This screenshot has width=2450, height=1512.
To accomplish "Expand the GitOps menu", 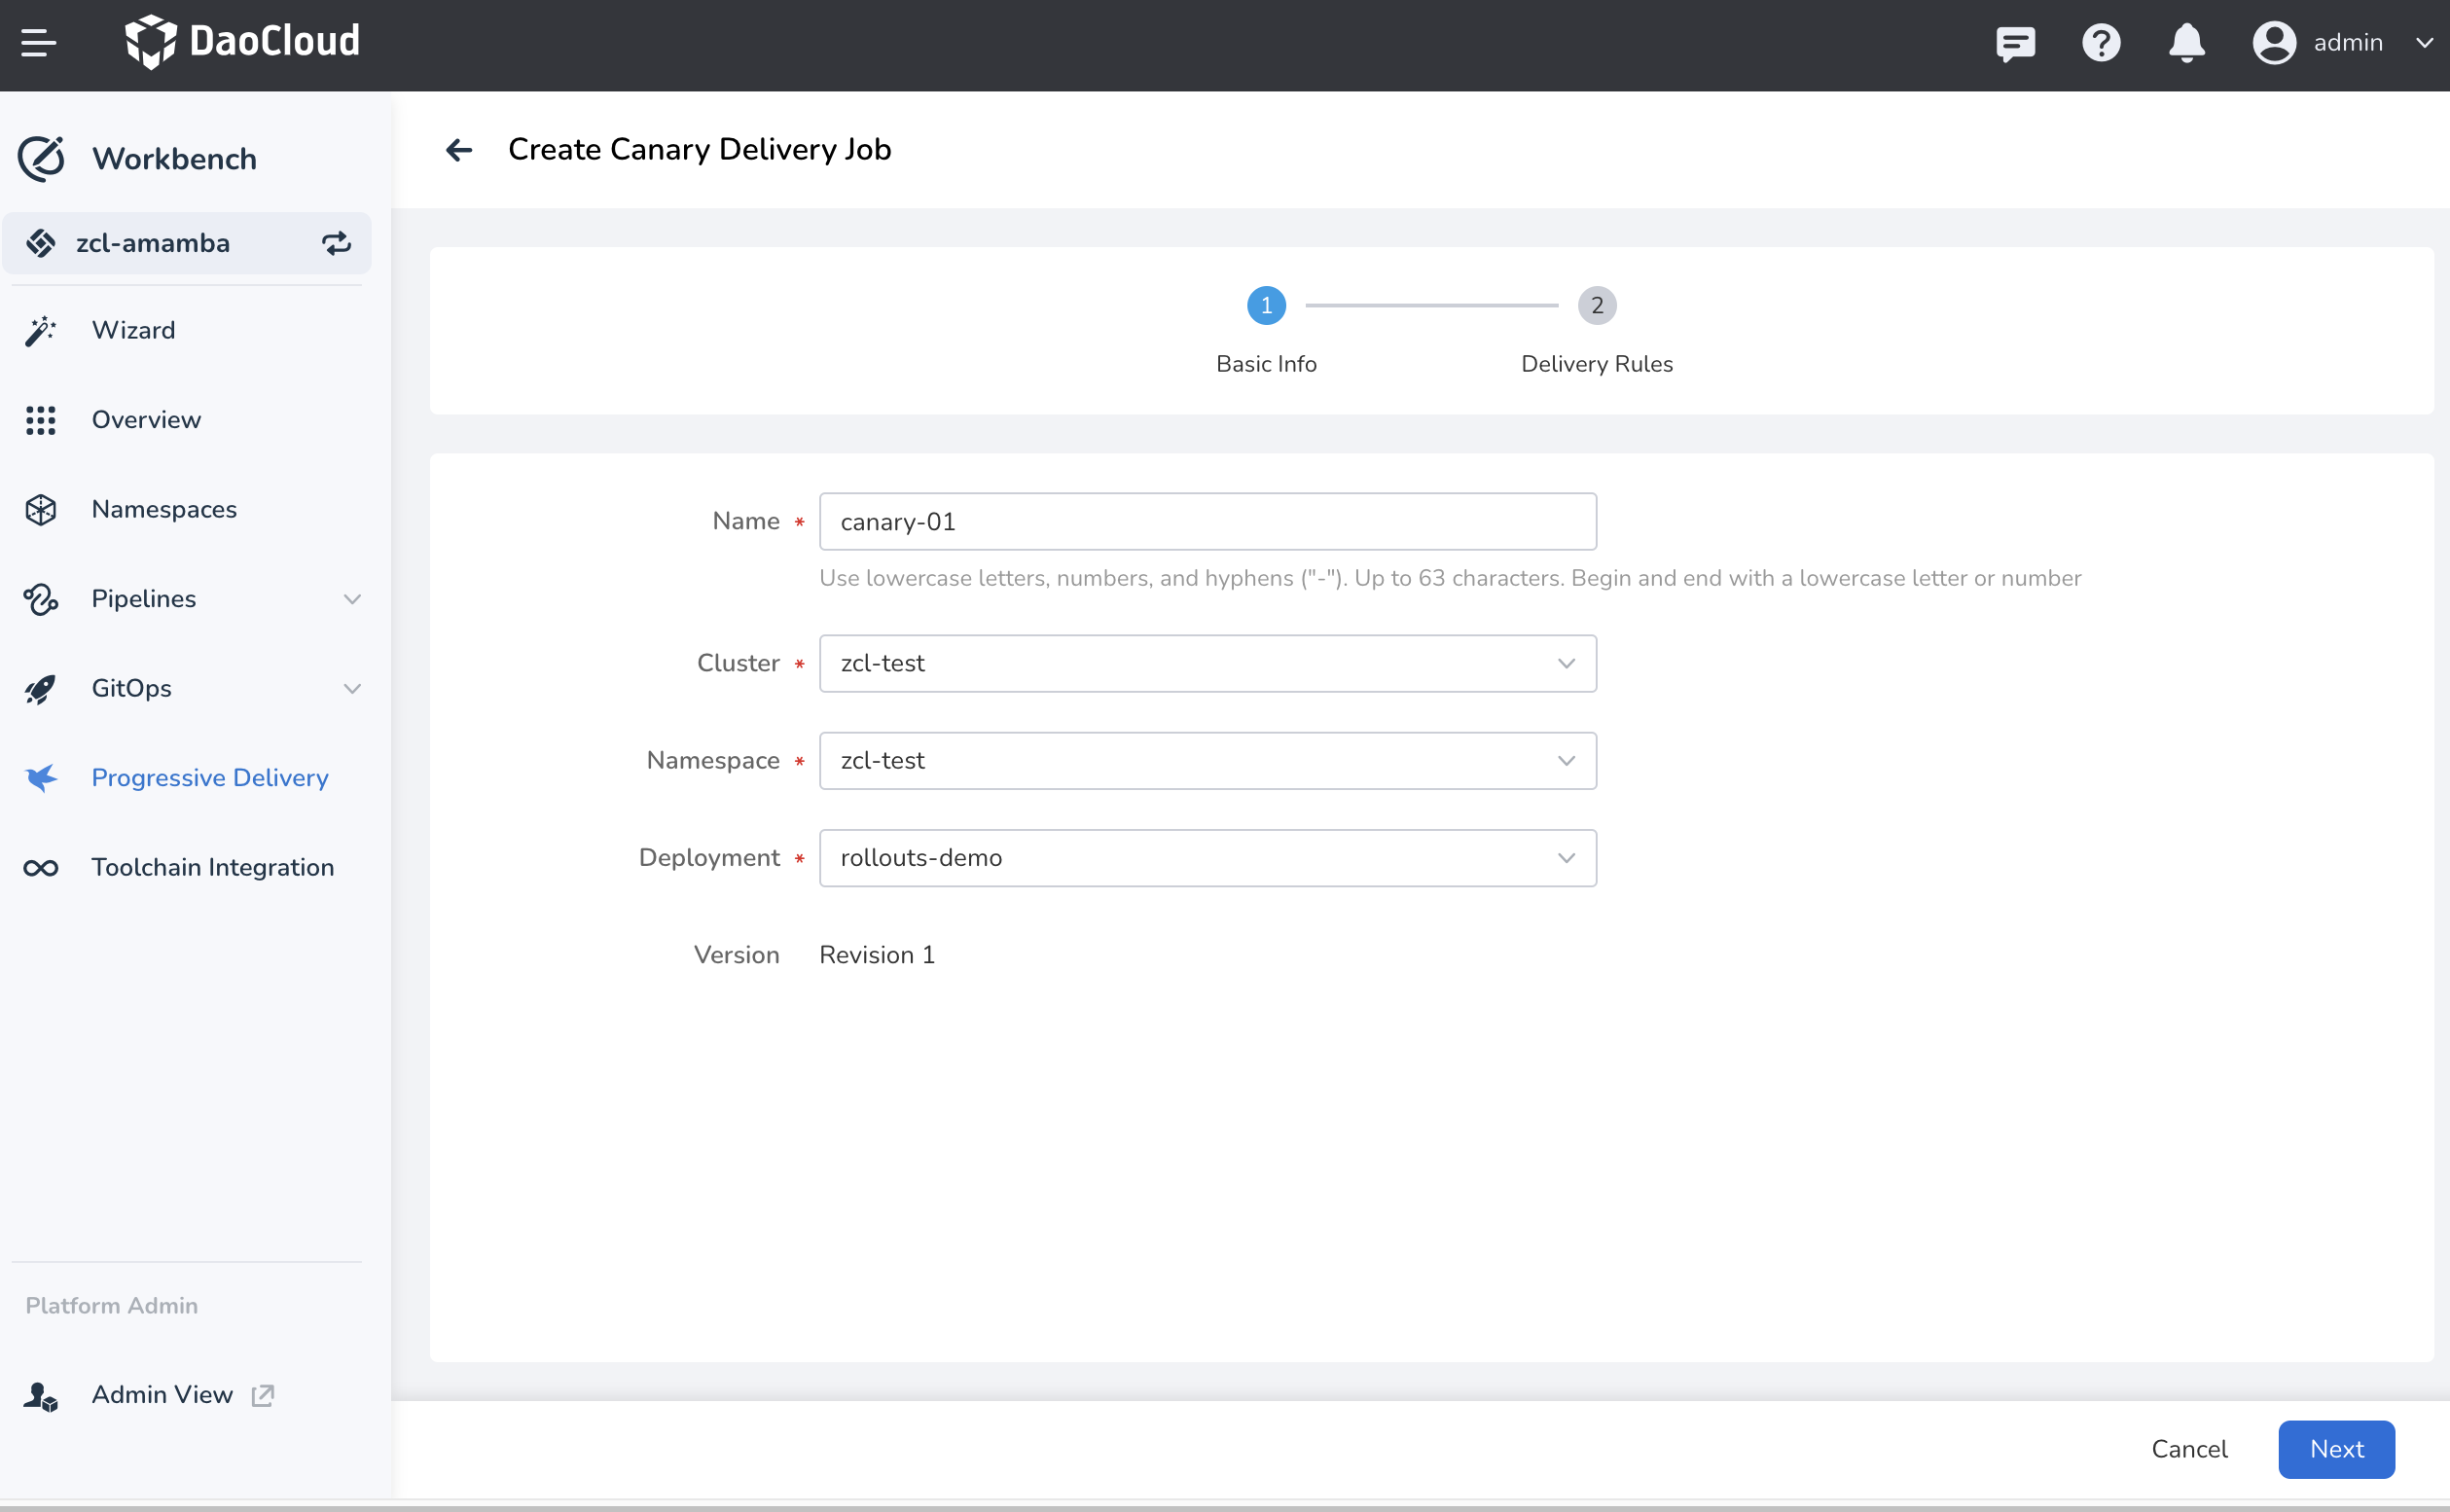I will [x=352, y=689].
